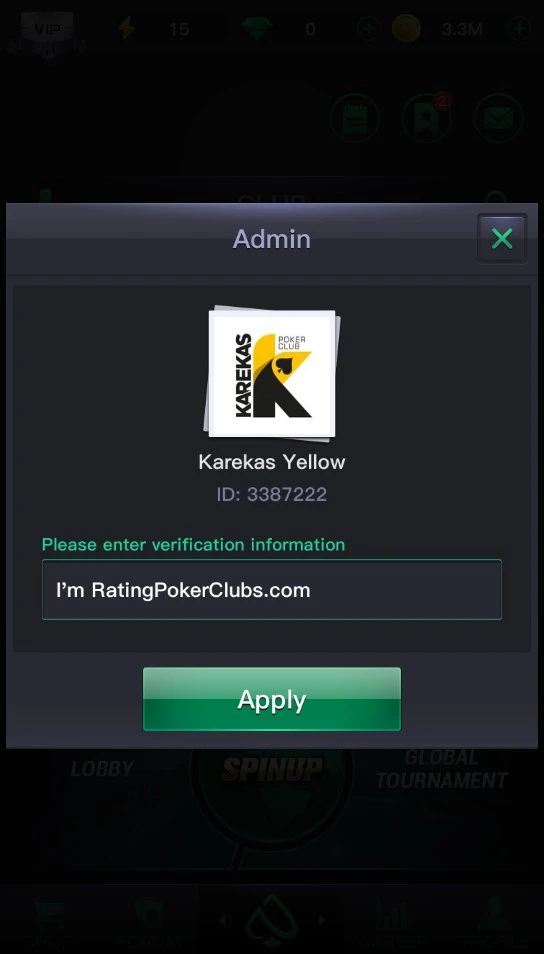Open the star badge icon with notification

click(427, 118)
